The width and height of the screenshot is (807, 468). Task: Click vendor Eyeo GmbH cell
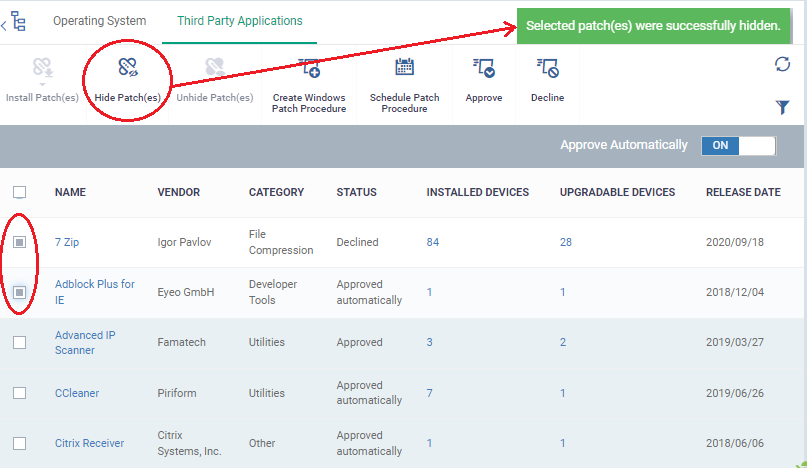(x=186, y=292)
